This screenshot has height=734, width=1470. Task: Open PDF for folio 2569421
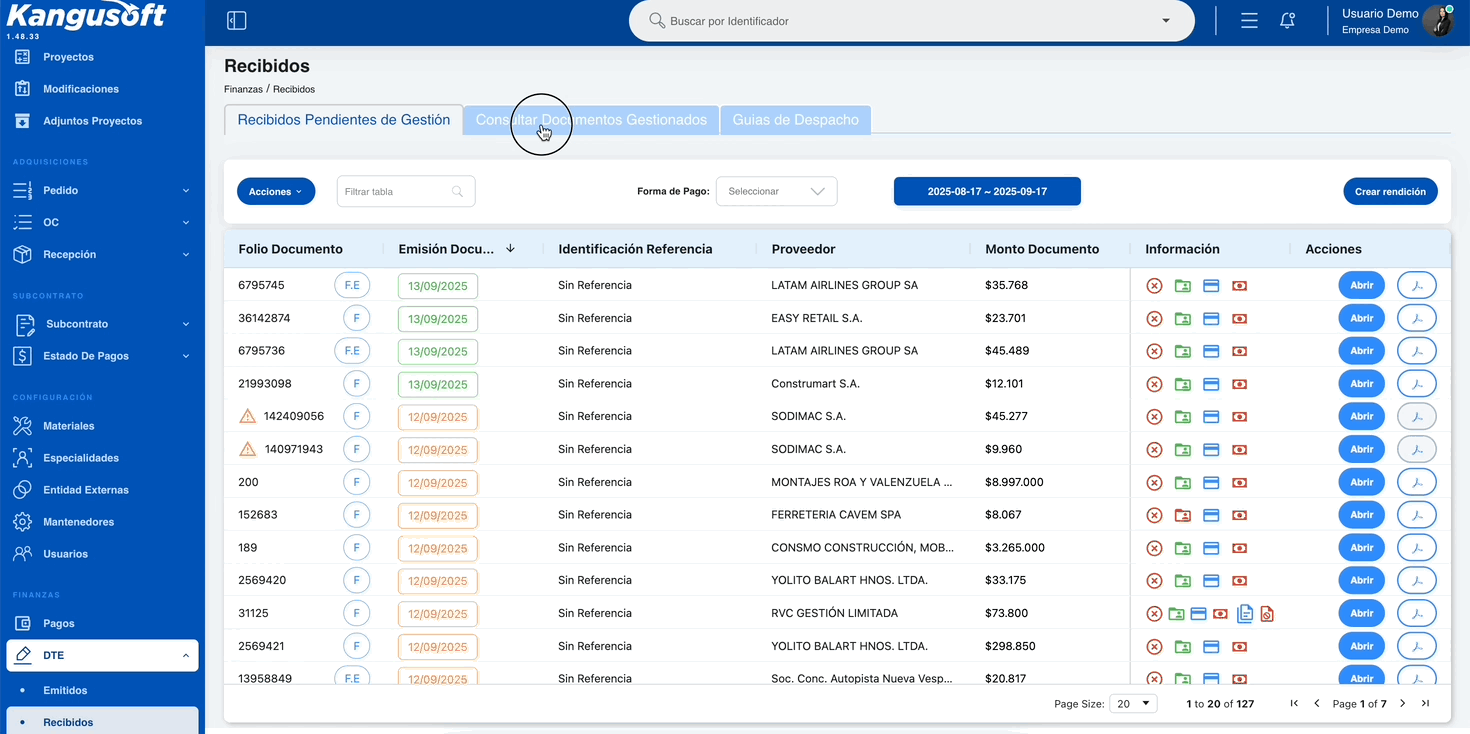click(1416, 646)
